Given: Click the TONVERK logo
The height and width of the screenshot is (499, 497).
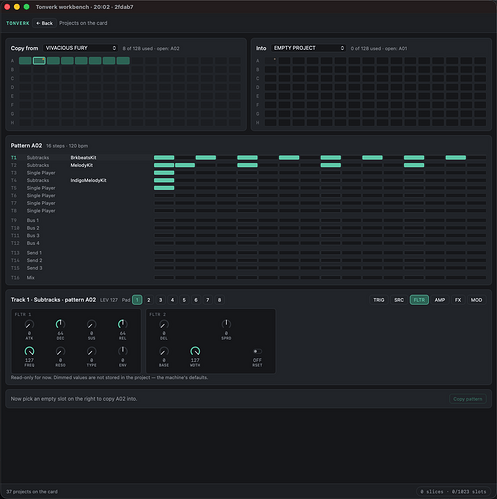Looking at the screenshot, I should [18, 23].
